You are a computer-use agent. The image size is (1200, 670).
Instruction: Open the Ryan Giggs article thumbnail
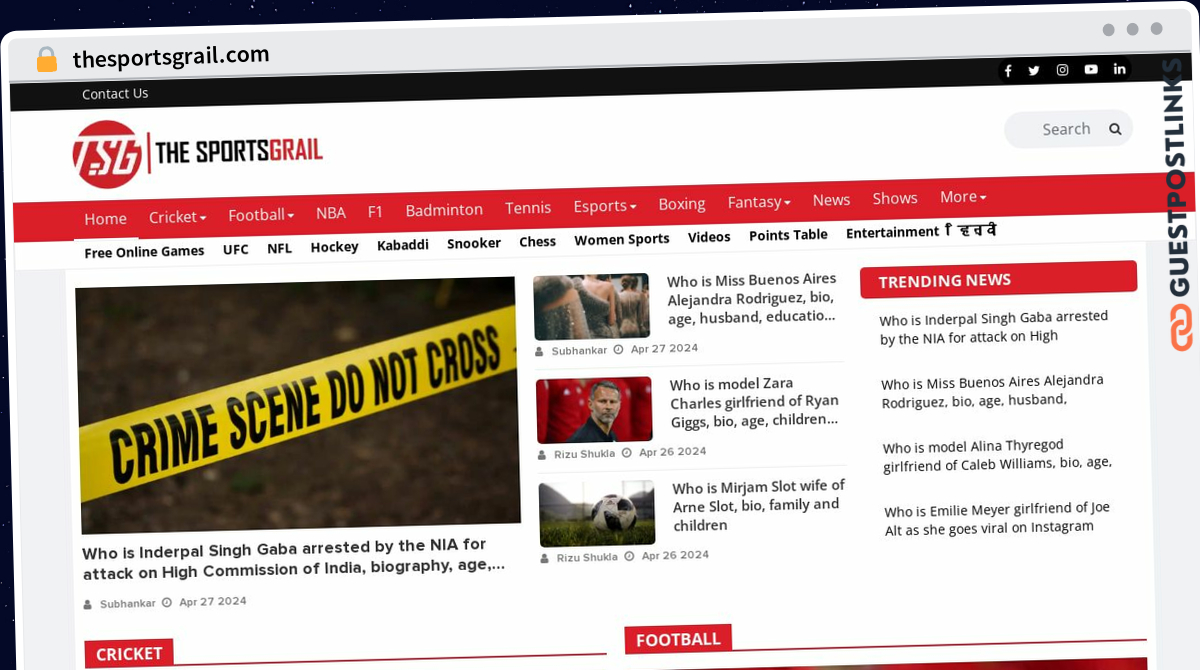pos(594,410)
